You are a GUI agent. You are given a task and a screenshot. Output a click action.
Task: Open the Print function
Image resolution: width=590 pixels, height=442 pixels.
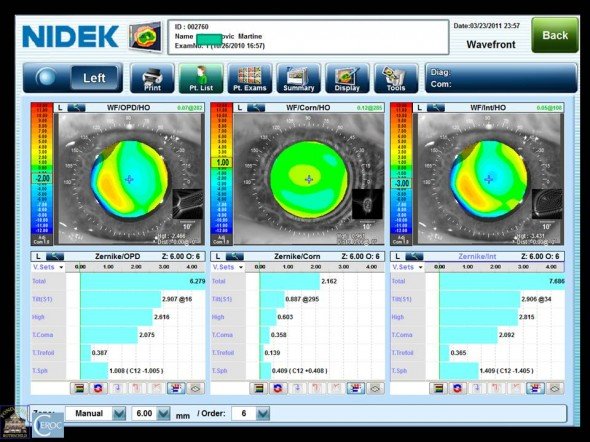152,78
